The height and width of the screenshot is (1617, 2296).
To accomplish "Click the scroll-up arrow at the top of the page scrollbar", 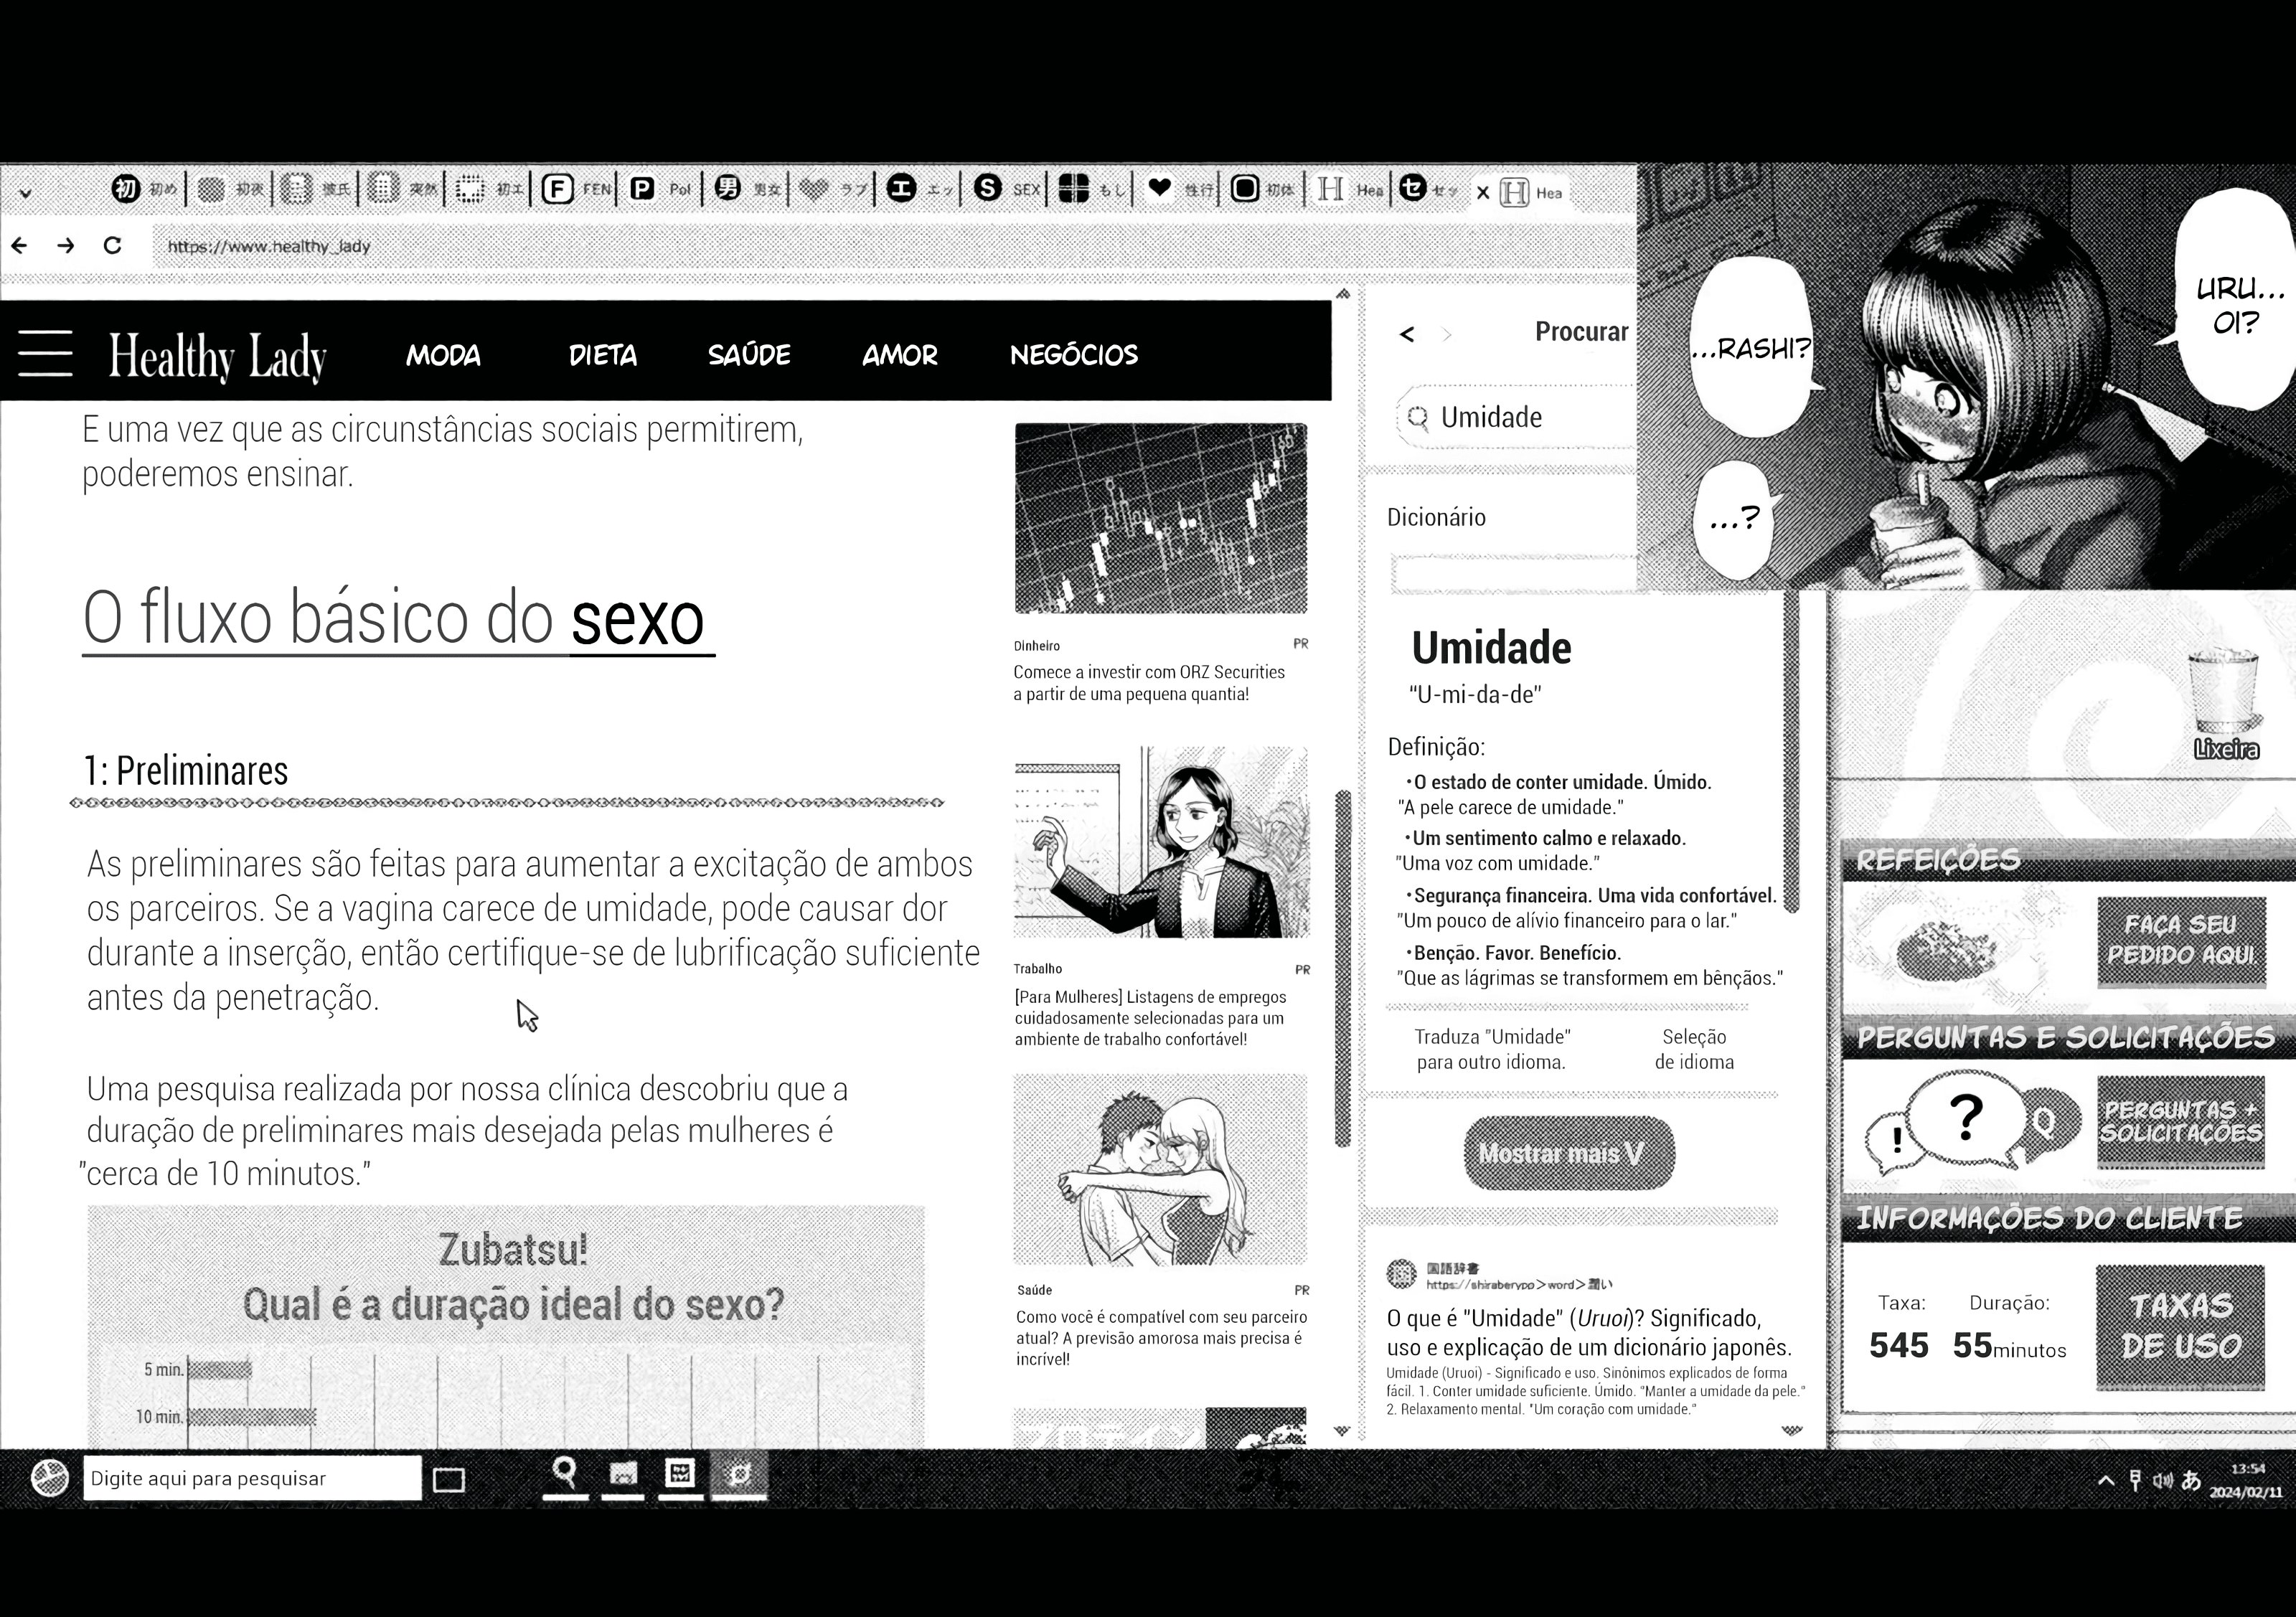I will 1343,294.
